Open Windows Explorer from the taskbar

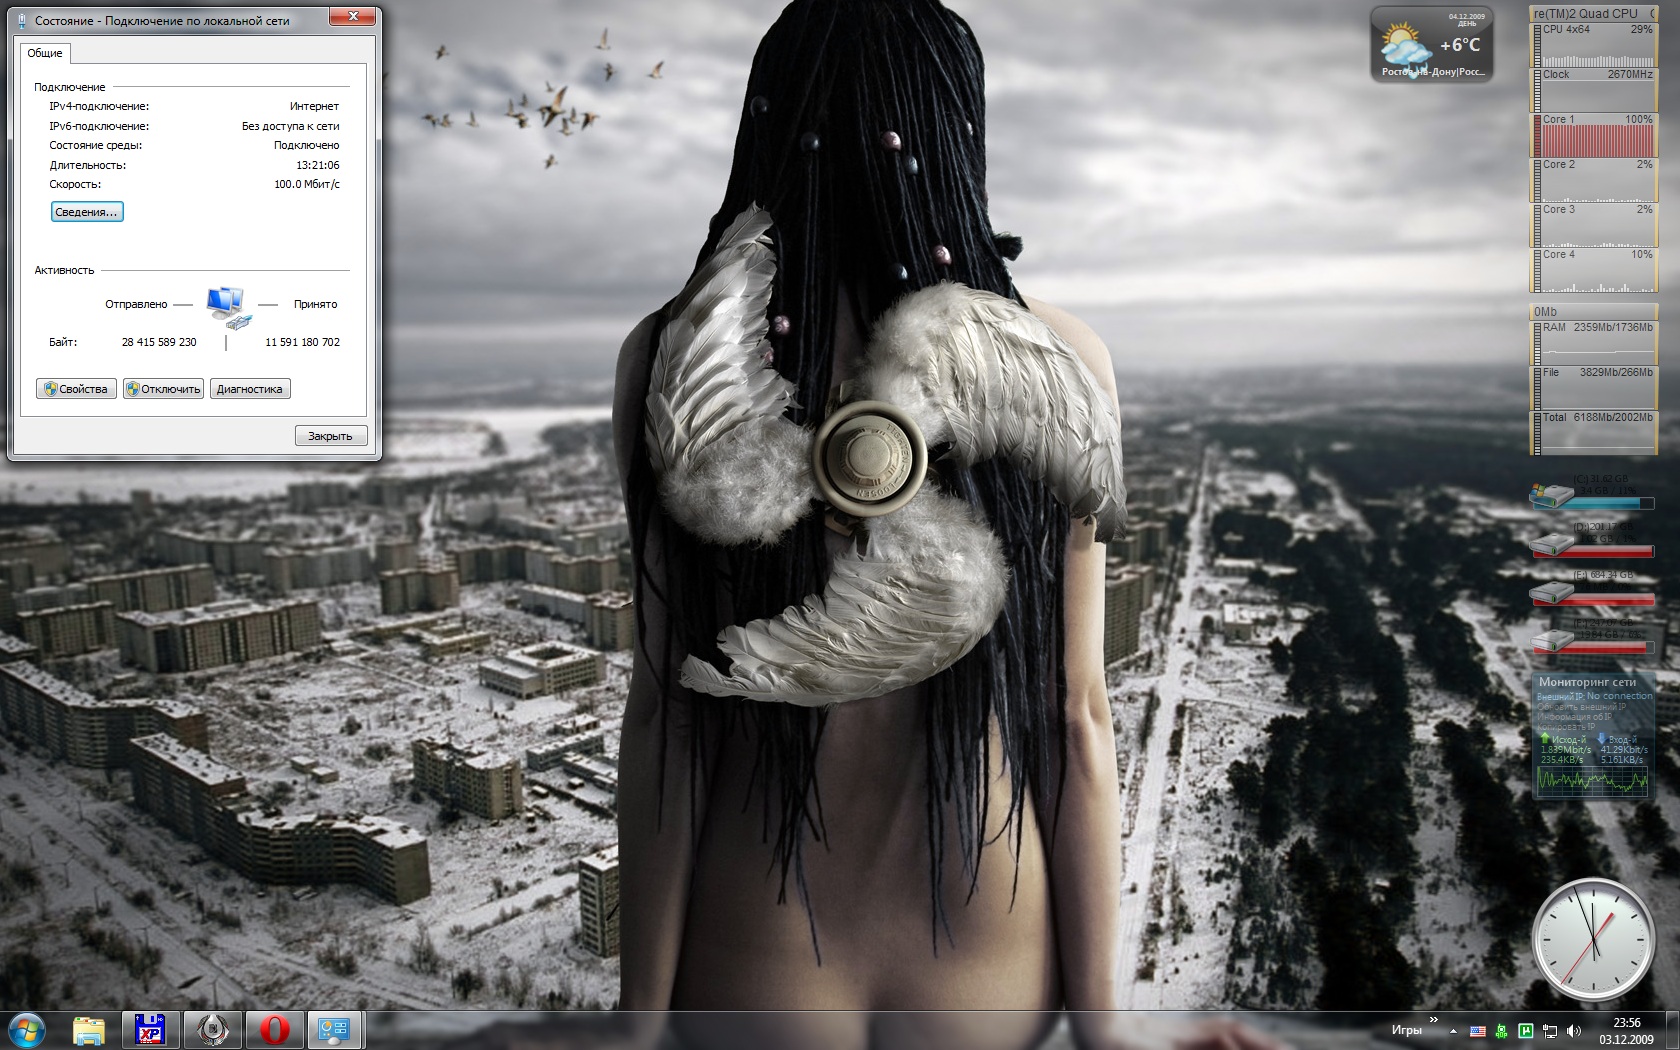[89, 1030]
